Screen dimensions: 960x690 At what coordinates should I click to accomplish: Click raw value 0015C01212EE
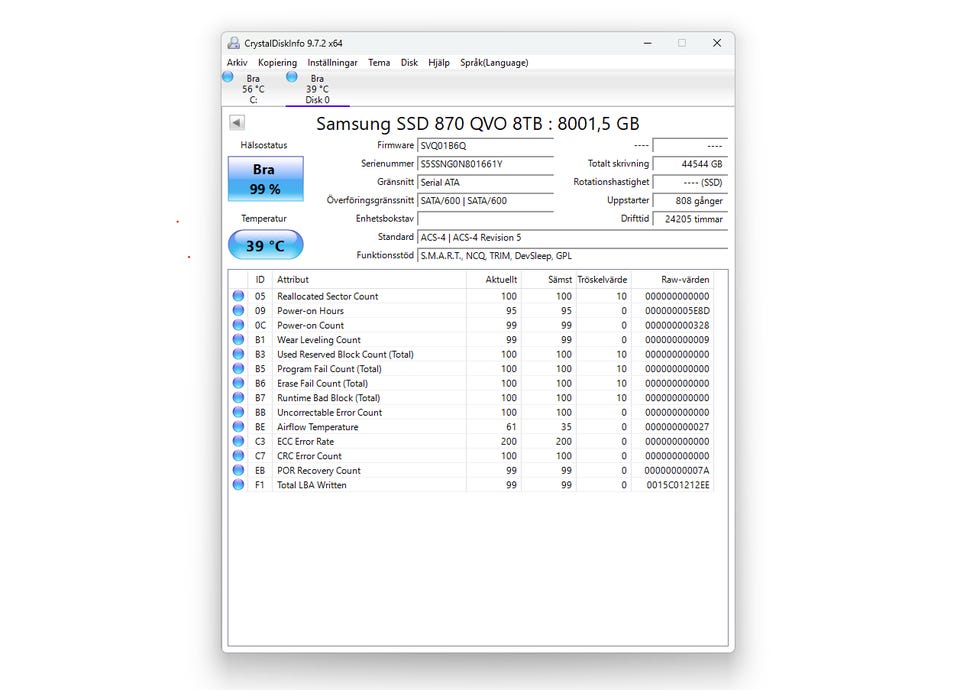678,485
